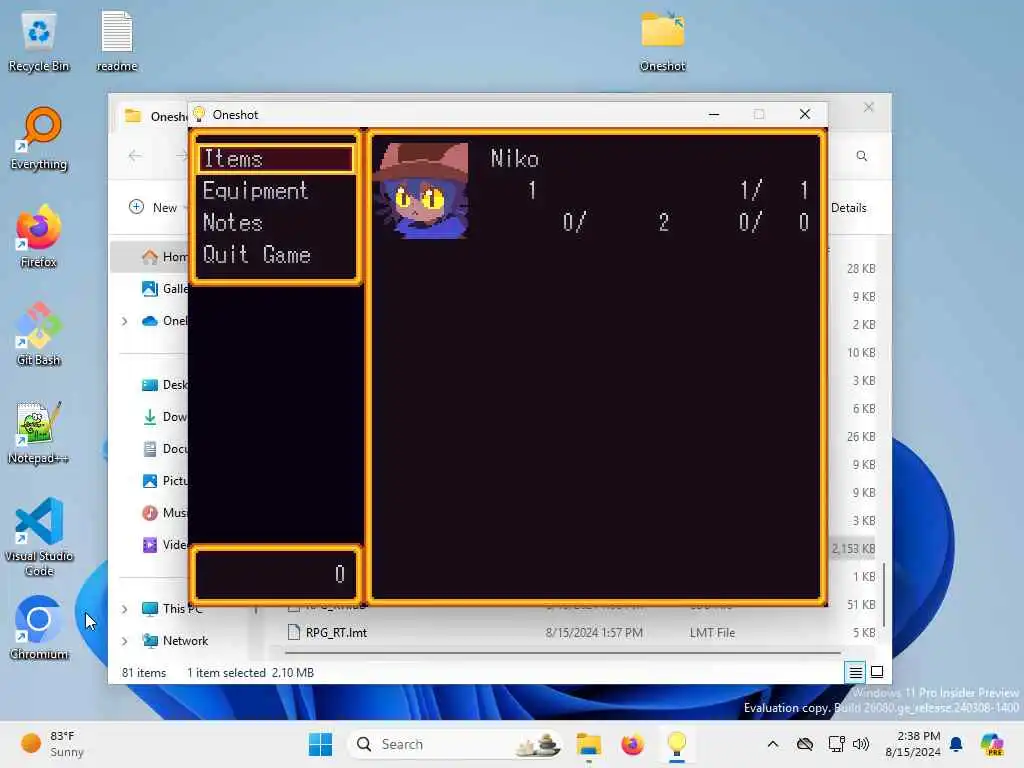The width and height of the screenshot is (1024, 768).
Task: Minimize the Oneshot game window
Action: pos(714,114)
